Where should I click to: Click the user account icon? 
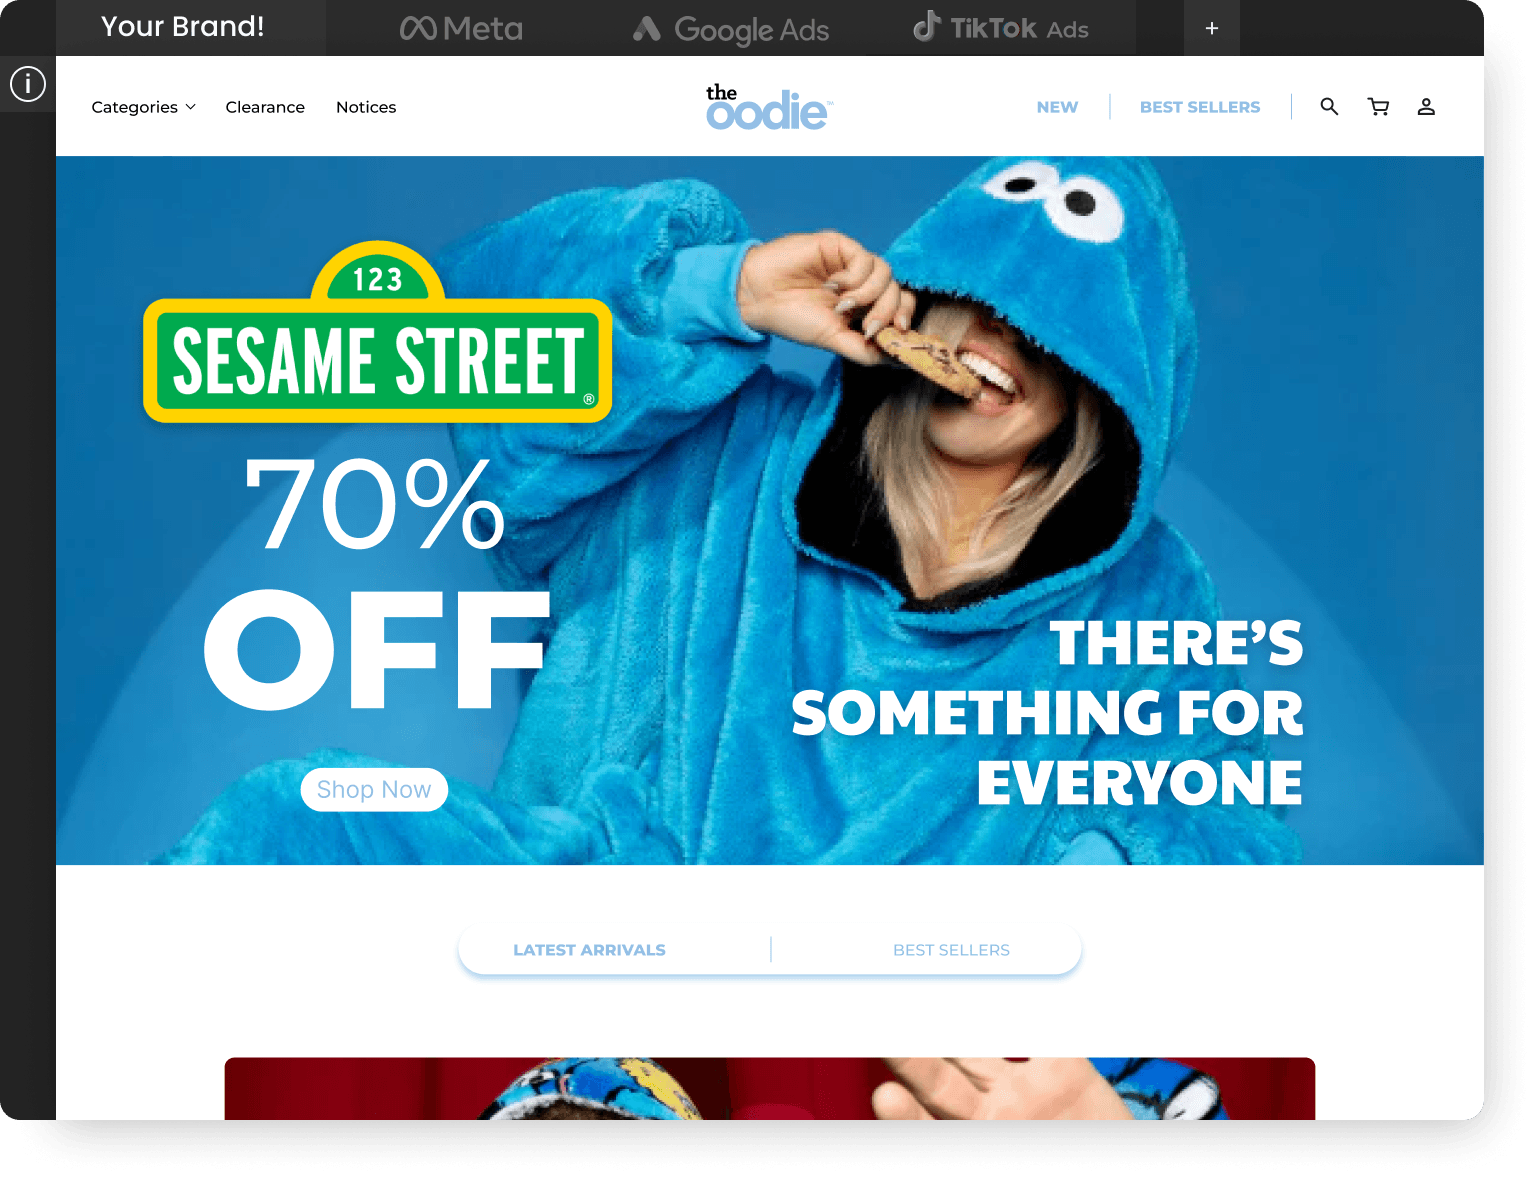1426,106
